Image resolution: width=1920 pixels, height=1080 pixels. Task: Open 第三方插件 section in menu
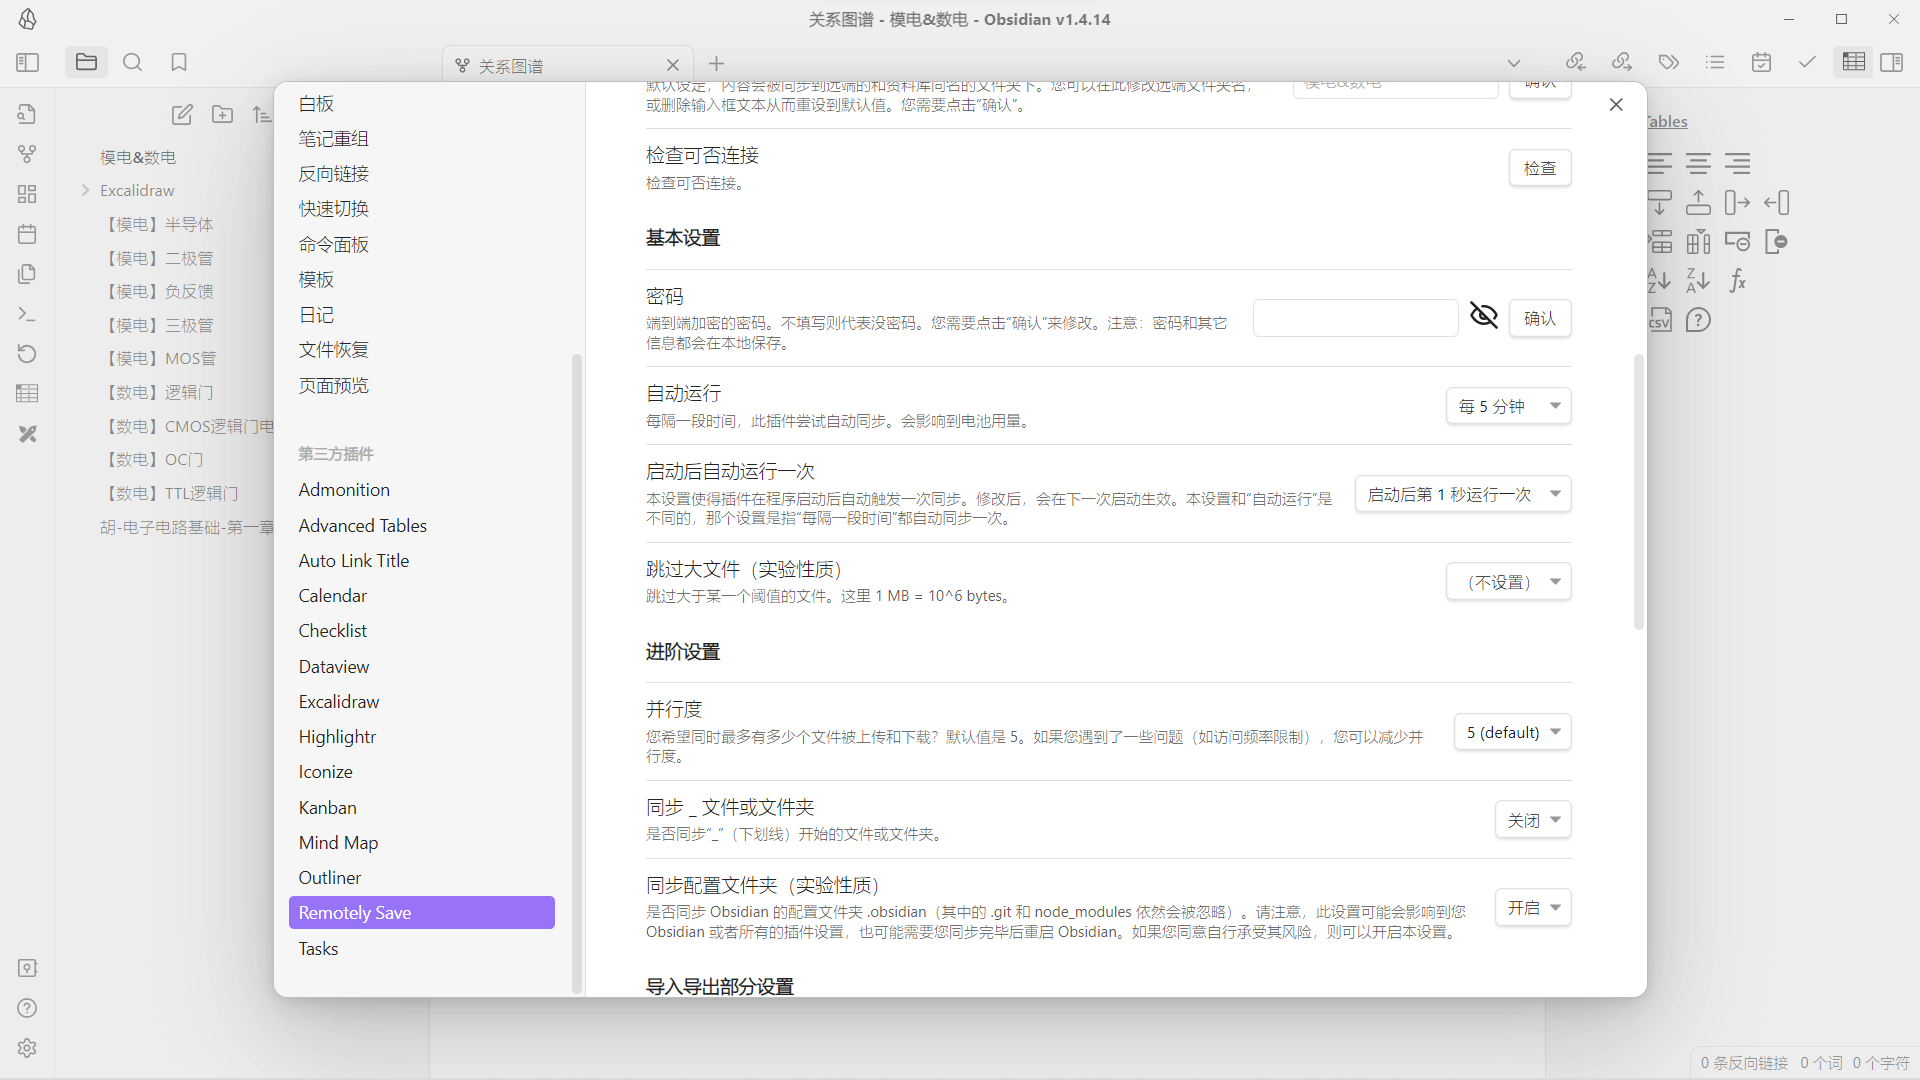coord(336,454)
